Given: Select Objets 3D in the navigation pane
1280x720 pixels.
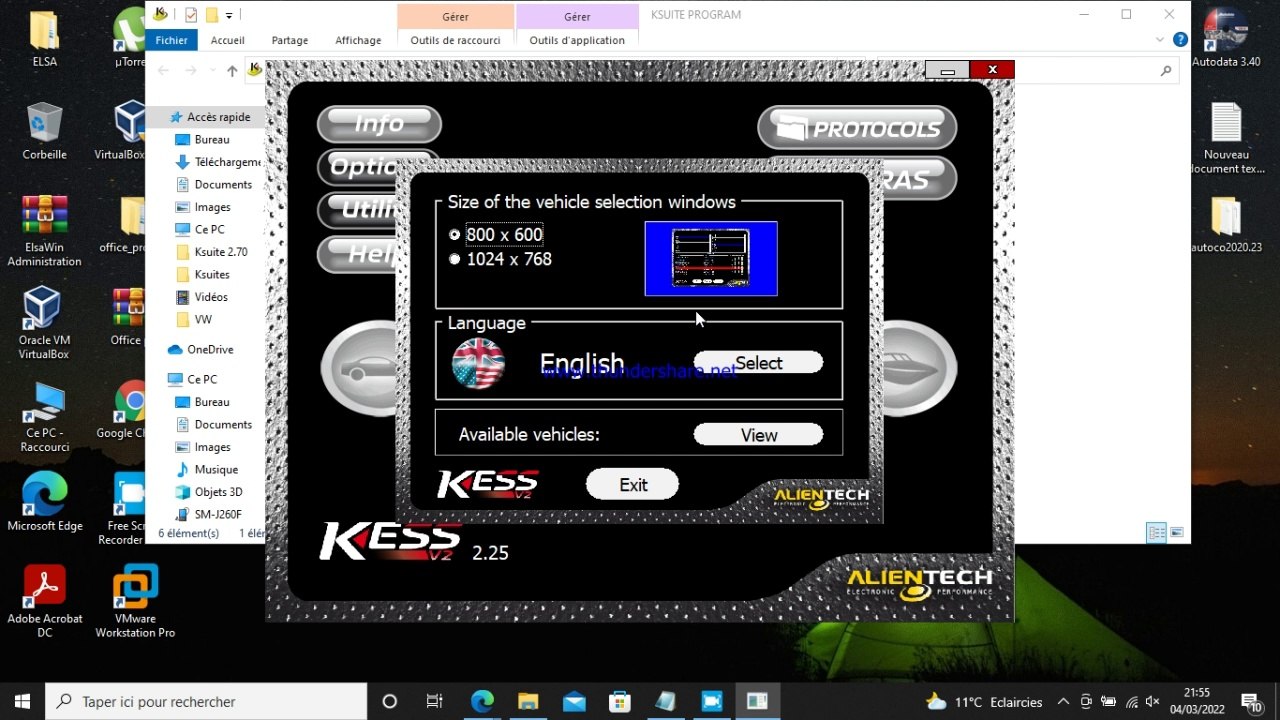Looking at the screenshot, I should click(x=209, y=492).
